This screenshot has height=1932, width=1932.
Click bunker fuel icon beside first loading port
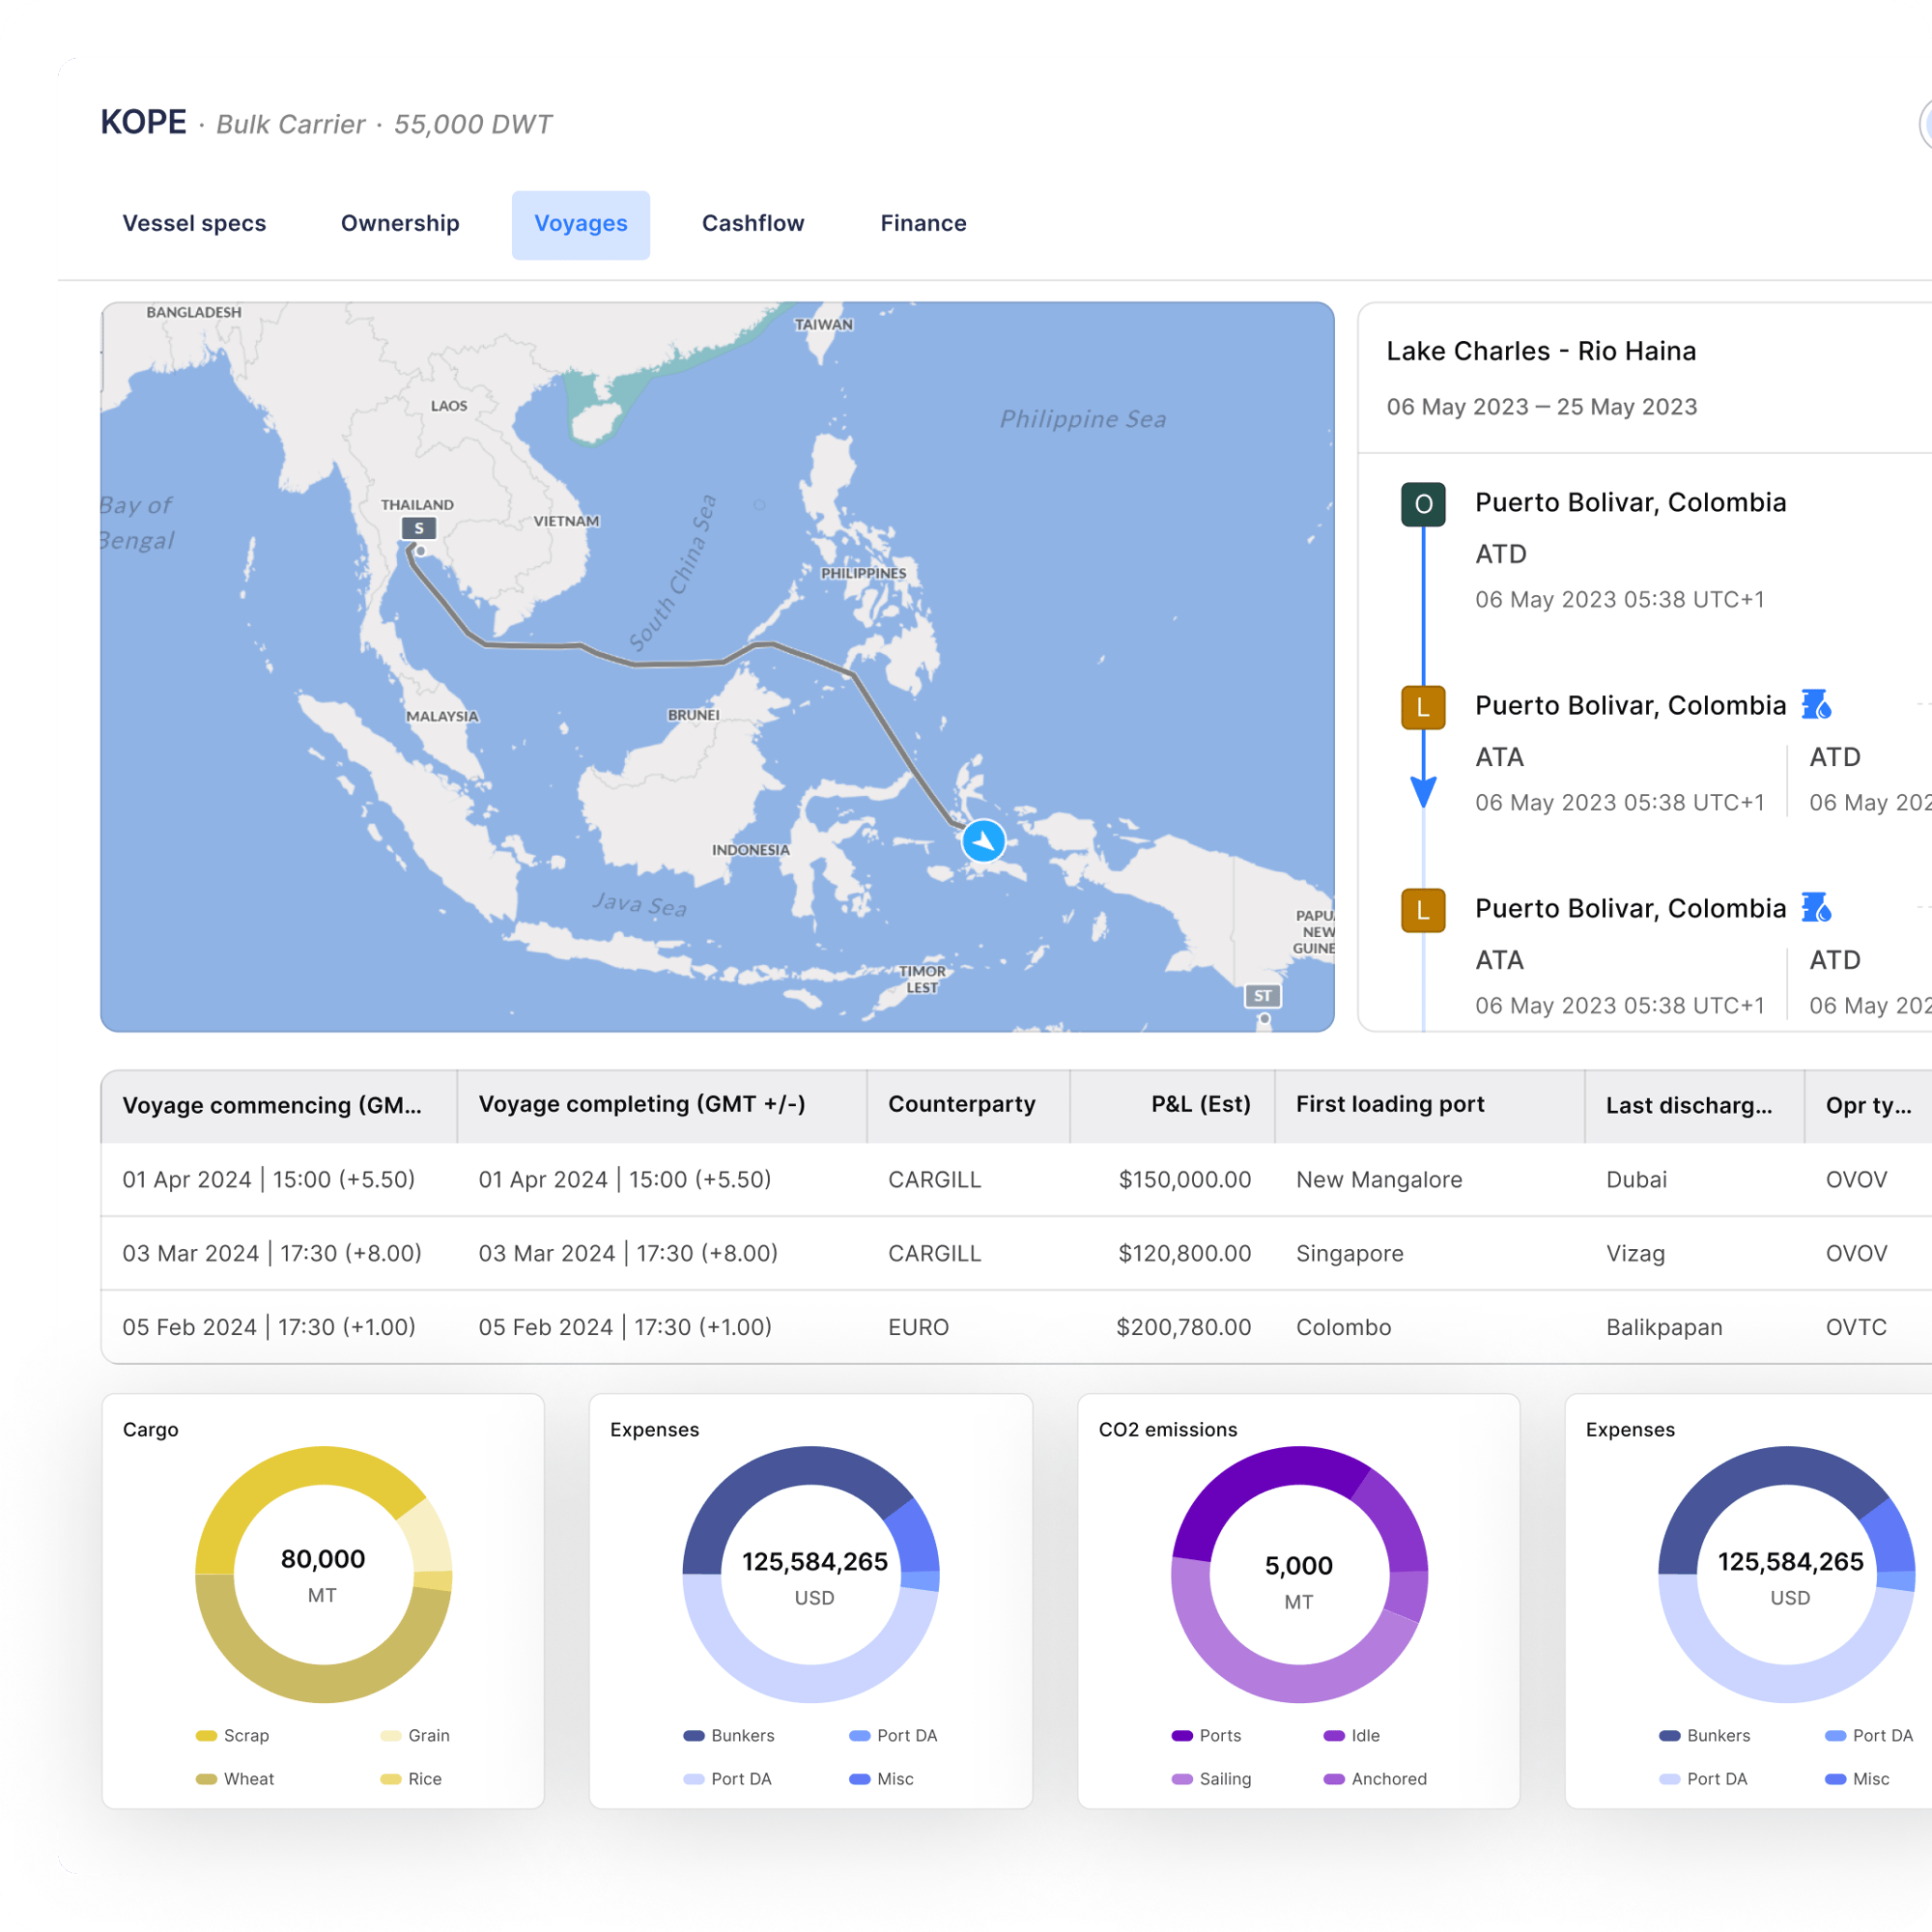[1816, 705]
